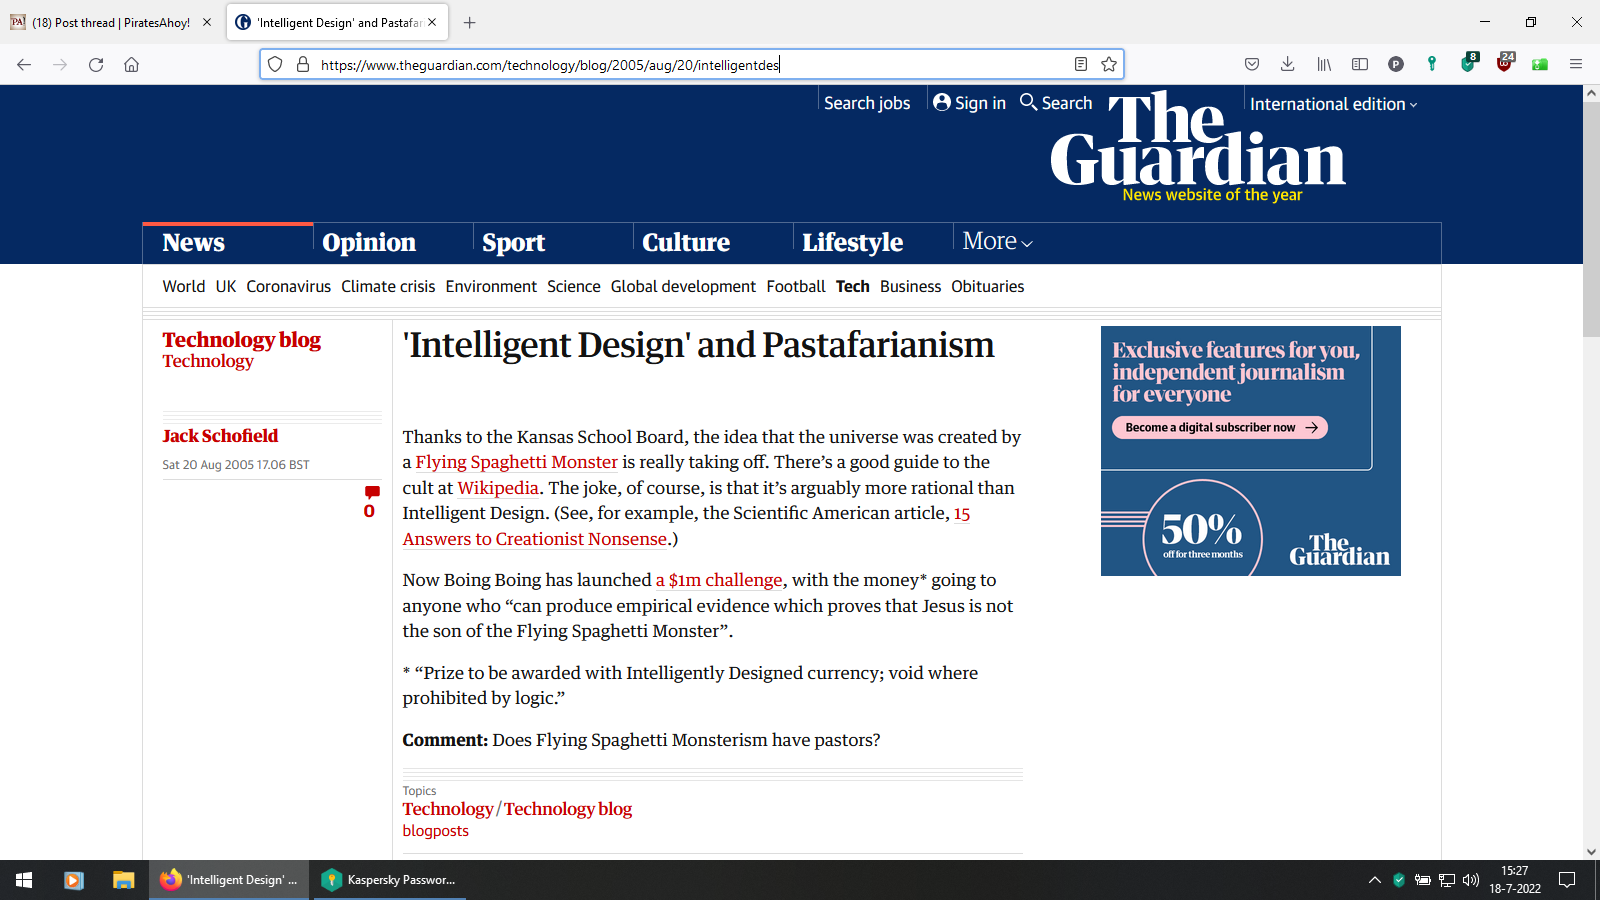Open the taskbar clock and date

click(x=1515, y=880)
